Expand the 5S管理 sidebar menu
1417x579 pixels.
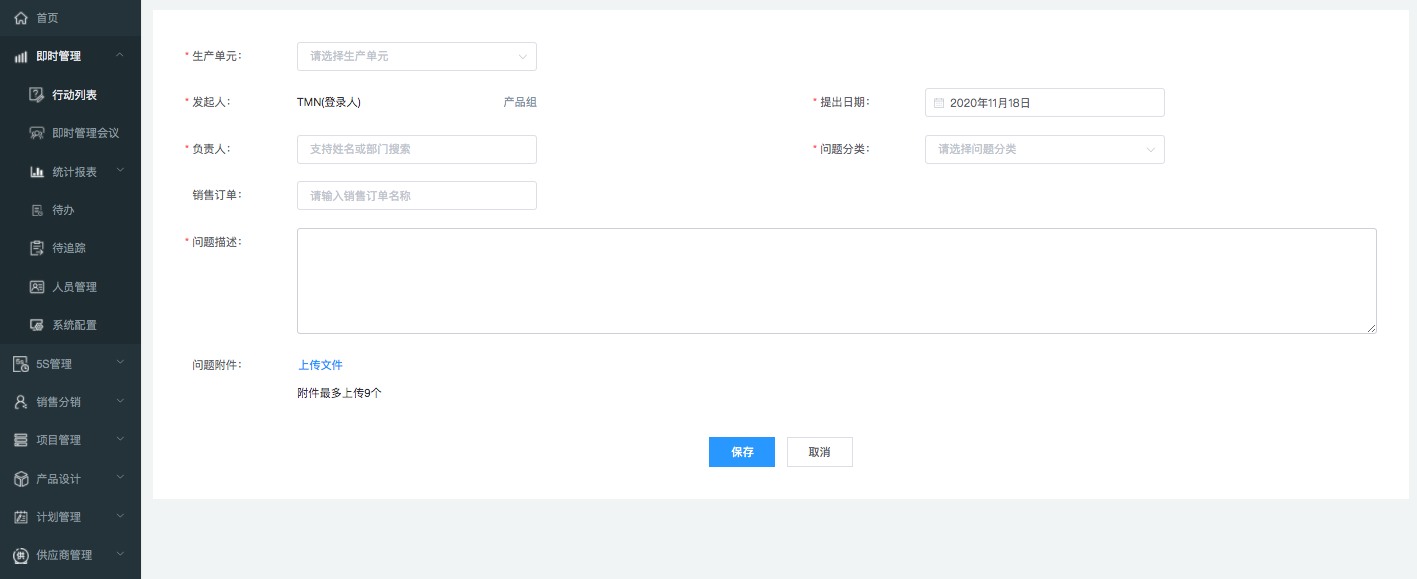pyautogui.click(x=70, y=364)
